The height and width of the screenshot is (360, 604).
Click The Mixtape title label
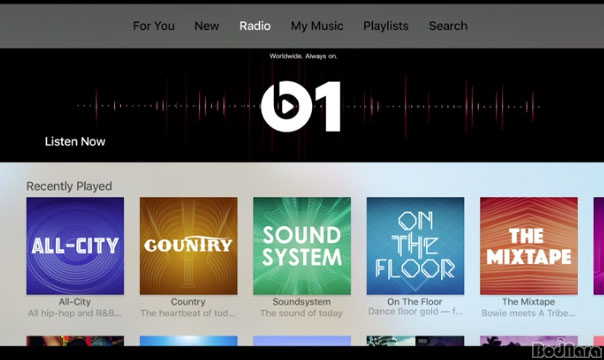click(528, 301)
